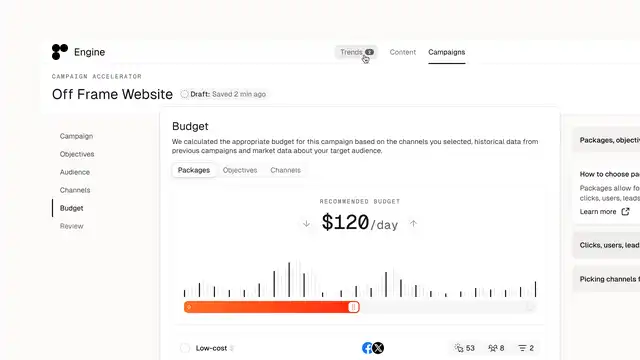This screenshot has height=360, width=640.
Task: Click the X channel icon
Action: [378, 348]
